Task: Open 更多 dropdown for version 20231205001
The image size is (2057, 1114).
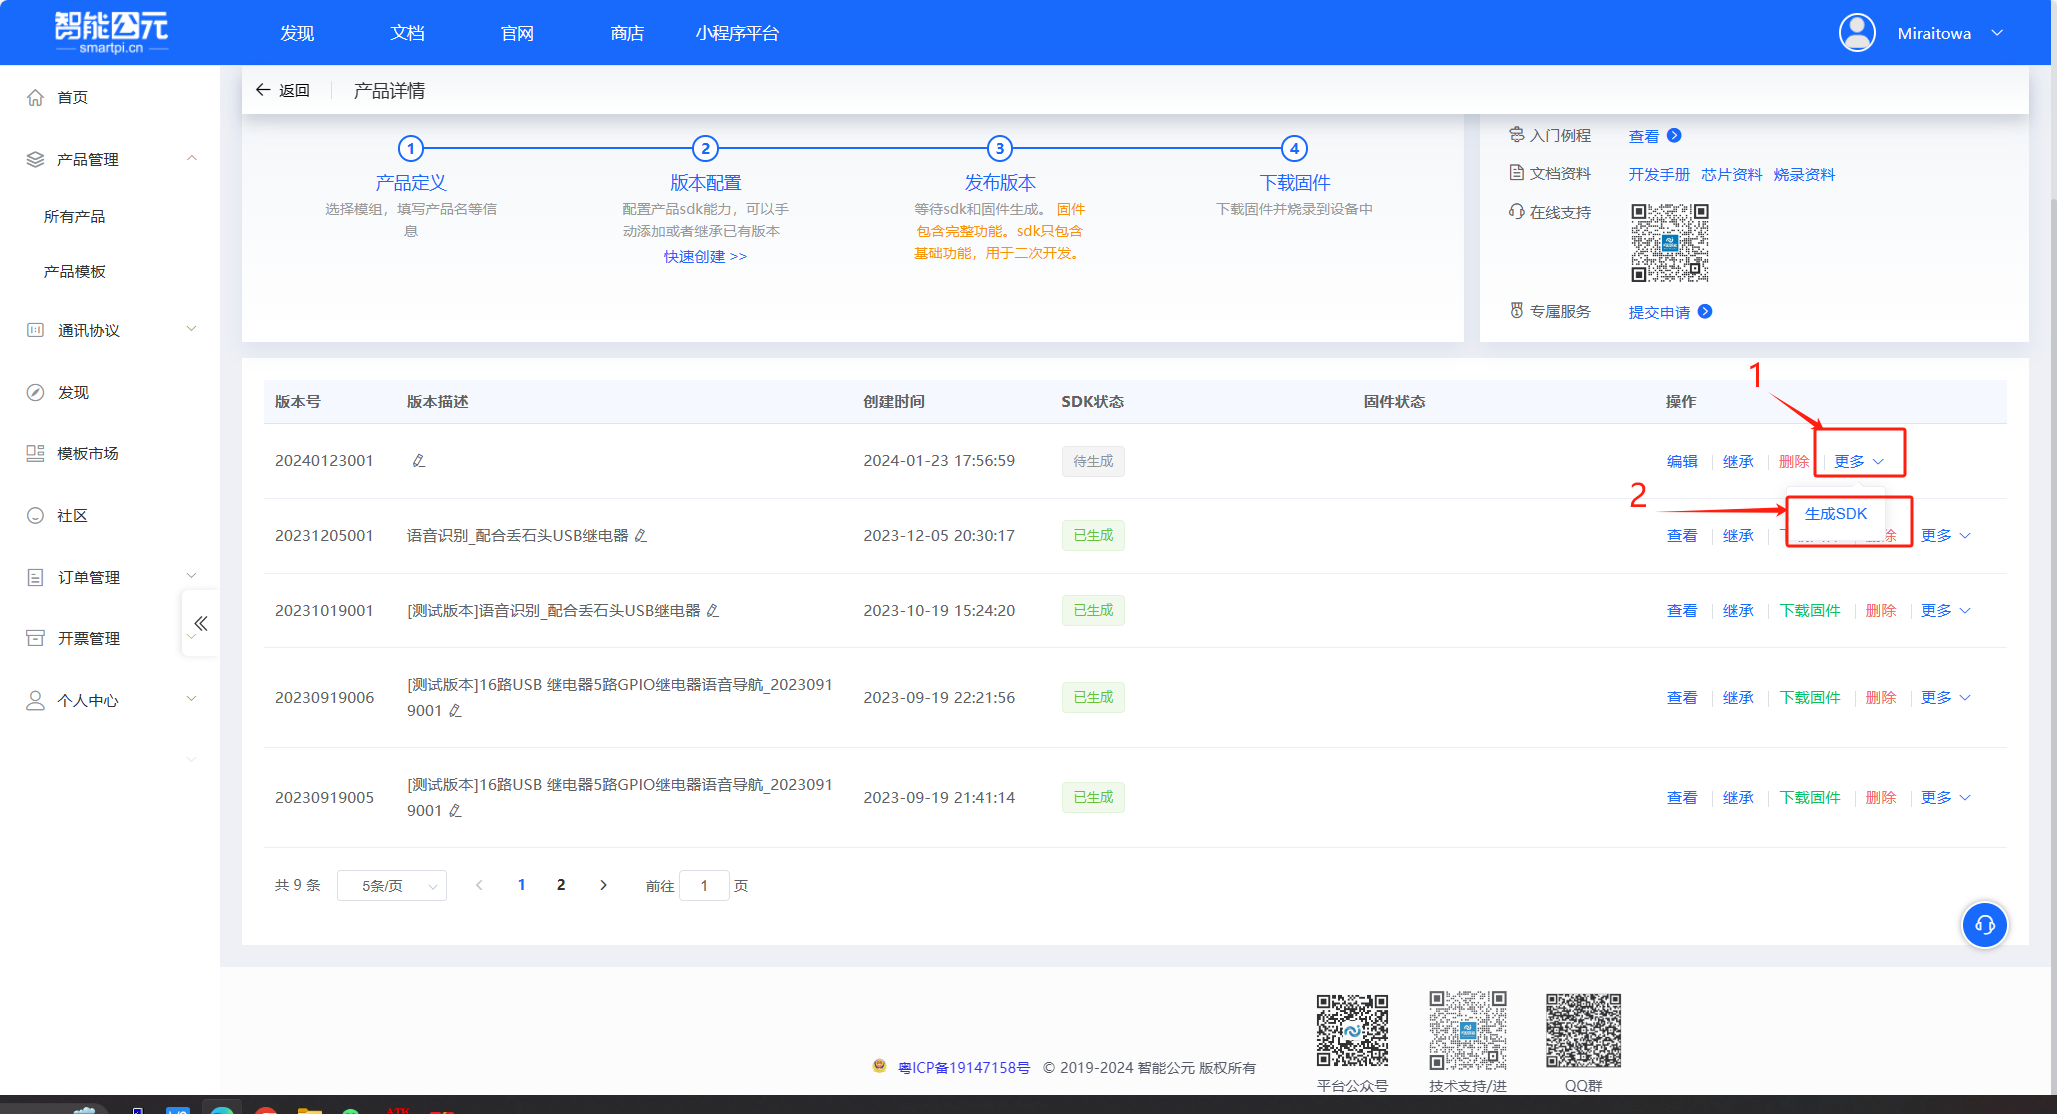Action: pos(1945,535)
